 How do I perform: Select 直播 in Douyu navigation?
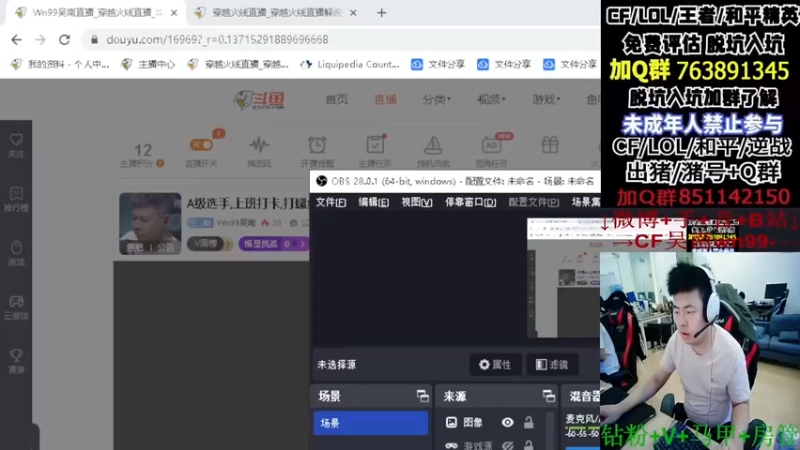pyautogui.click(x=385, y=99)
